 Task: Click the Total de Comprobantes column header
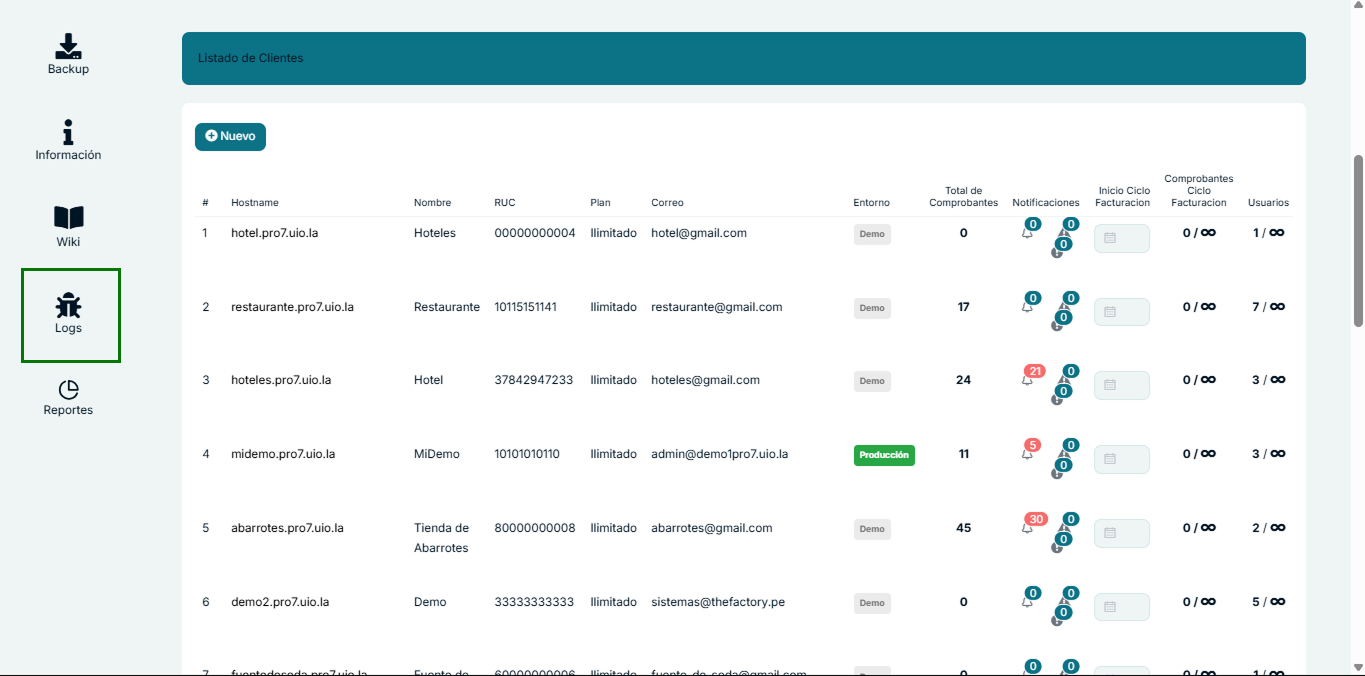tap(963, 197)
